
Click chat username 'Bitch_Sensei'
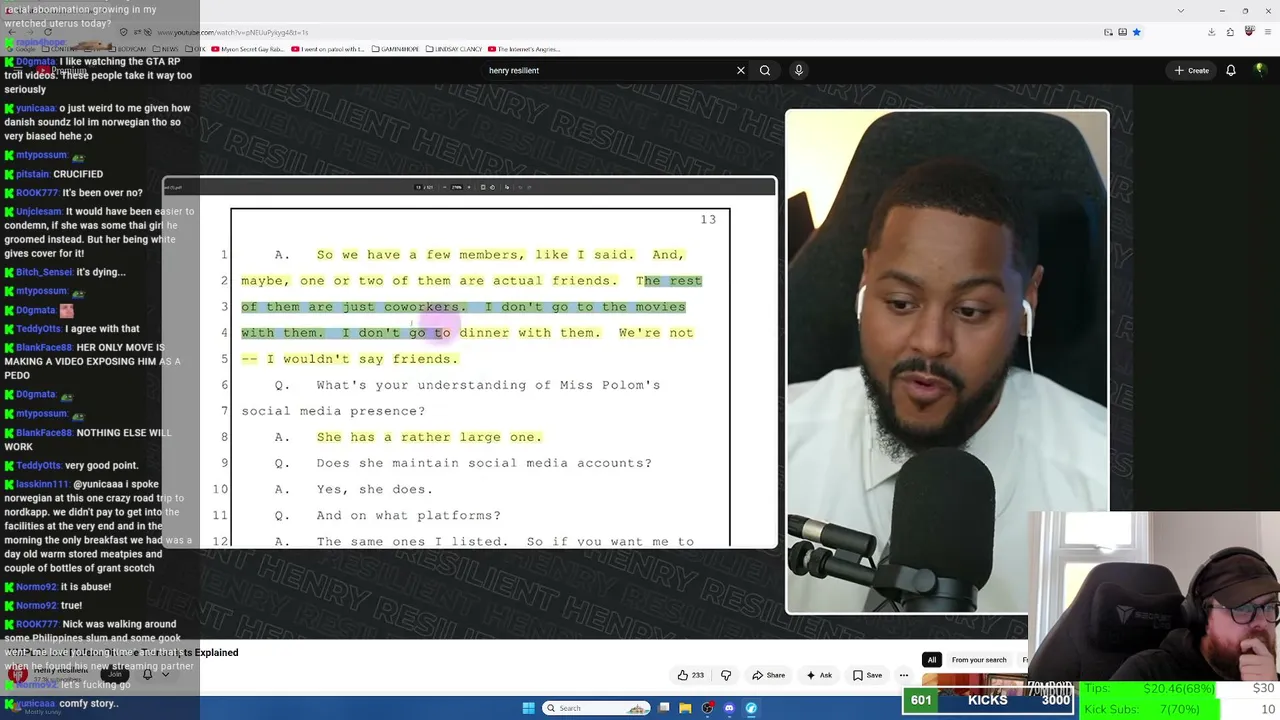click(x=44, y=272)
